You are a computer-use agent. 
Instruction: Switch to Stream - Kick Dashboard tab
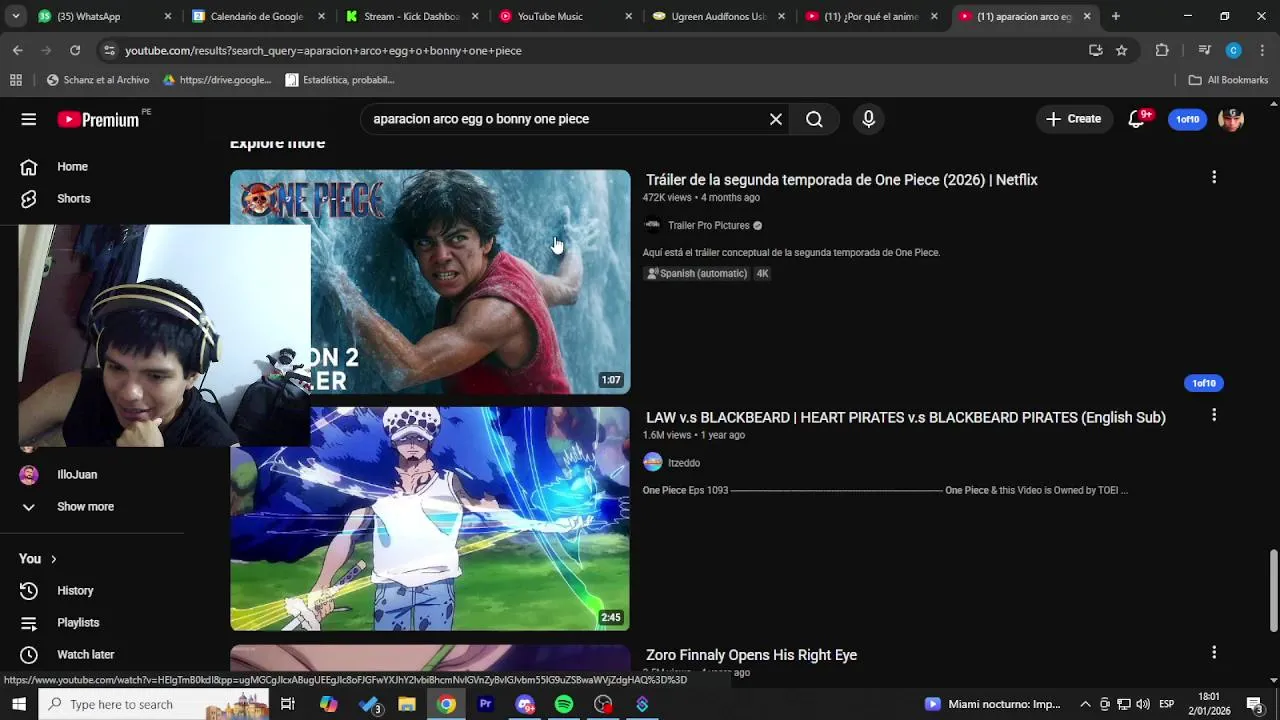pos(411,16)
